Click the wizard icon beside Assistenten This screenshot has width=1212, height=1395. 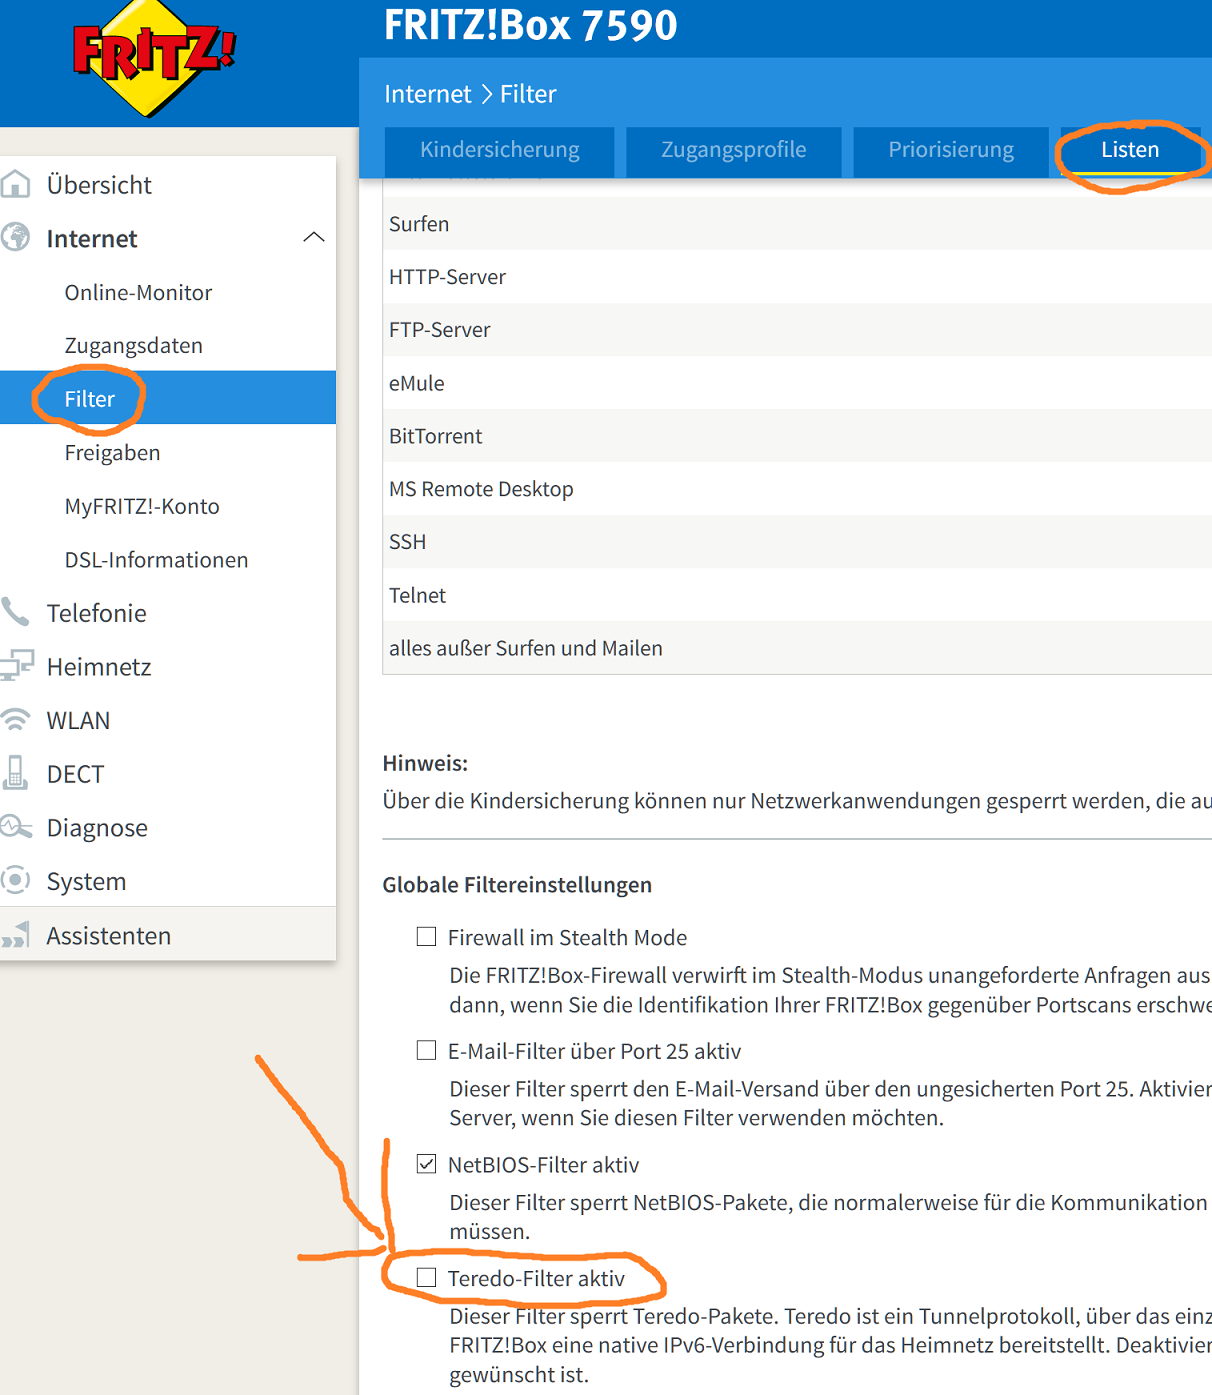(15, 935)
